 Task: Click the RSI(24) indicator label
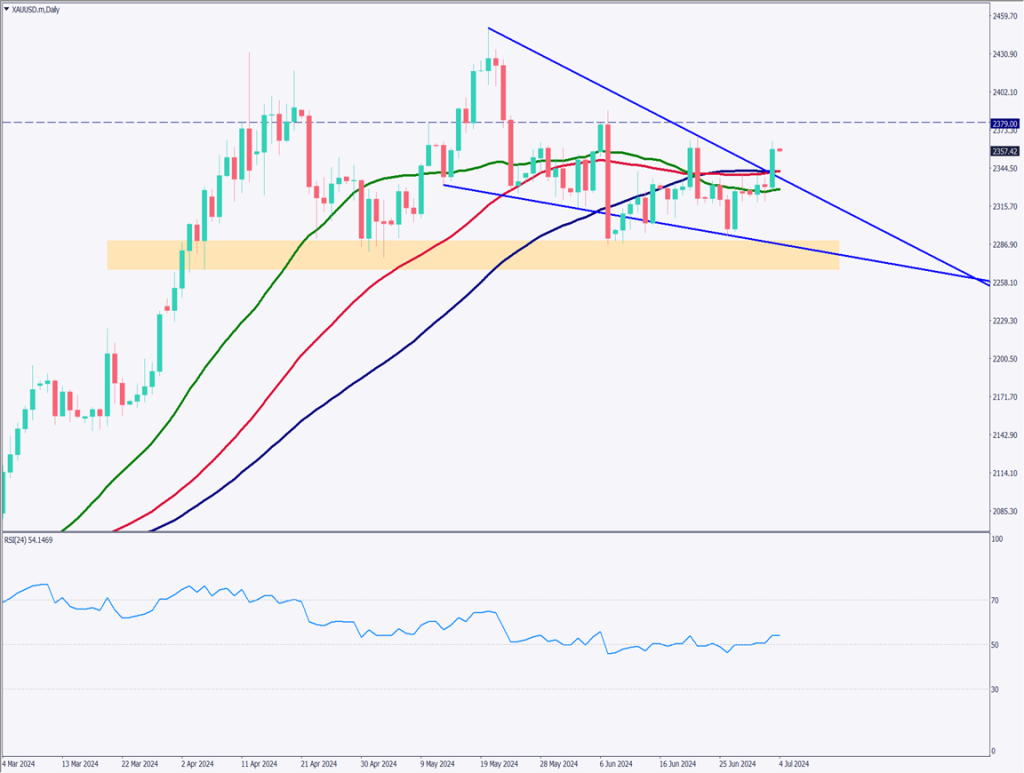point(30,539)
